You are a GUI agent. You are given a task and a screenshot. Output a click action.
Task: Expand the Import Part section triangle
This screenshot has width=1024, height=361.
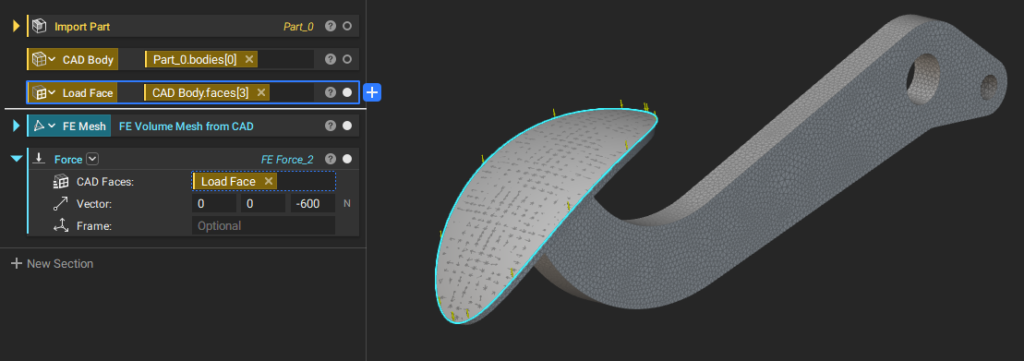[x=17, y=27]
